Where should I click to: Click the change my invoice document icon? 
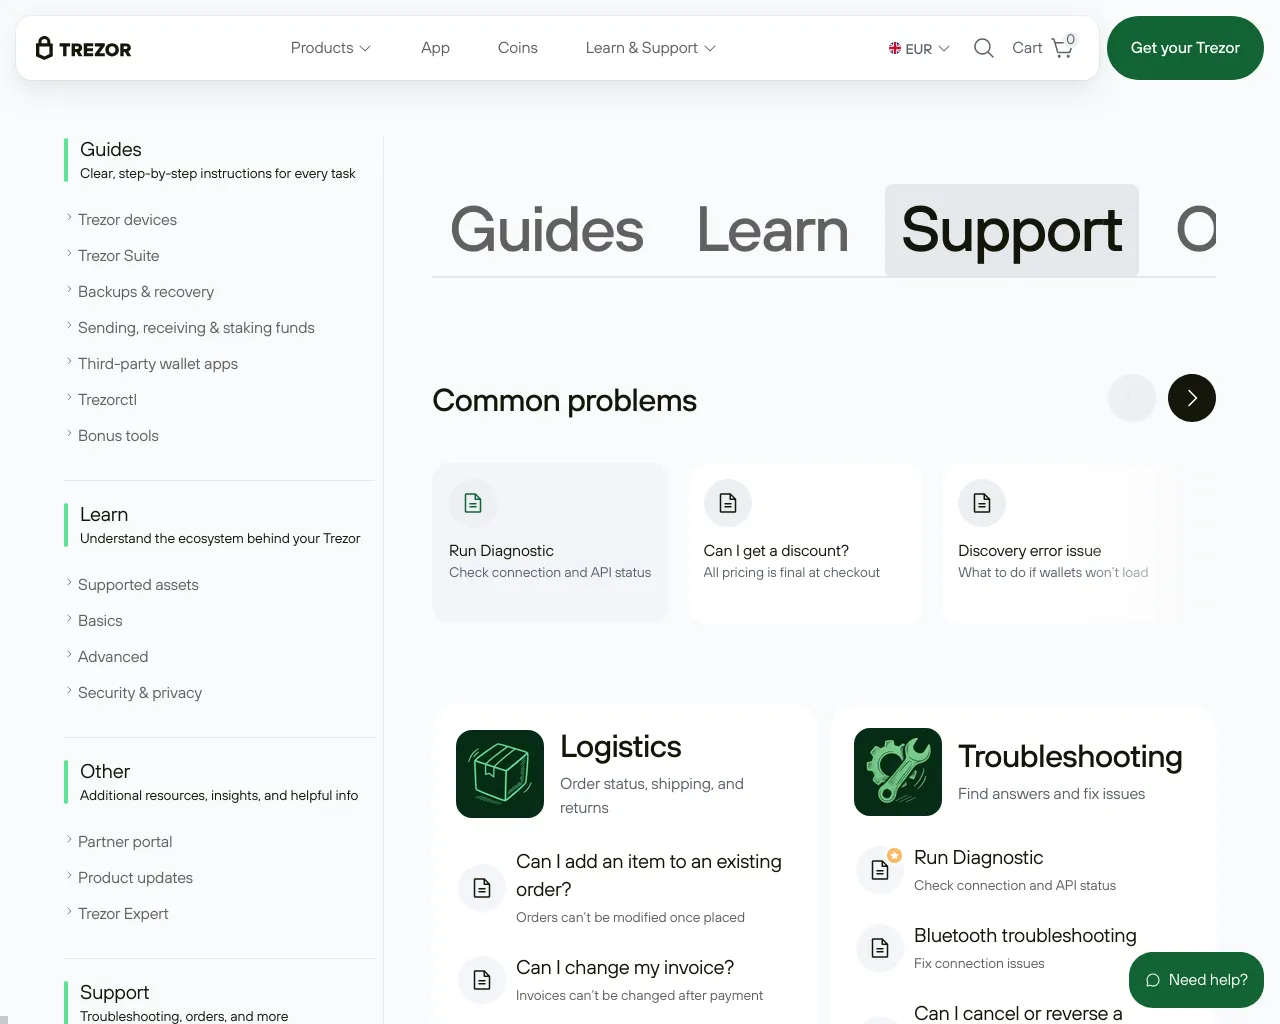point(482,980)
